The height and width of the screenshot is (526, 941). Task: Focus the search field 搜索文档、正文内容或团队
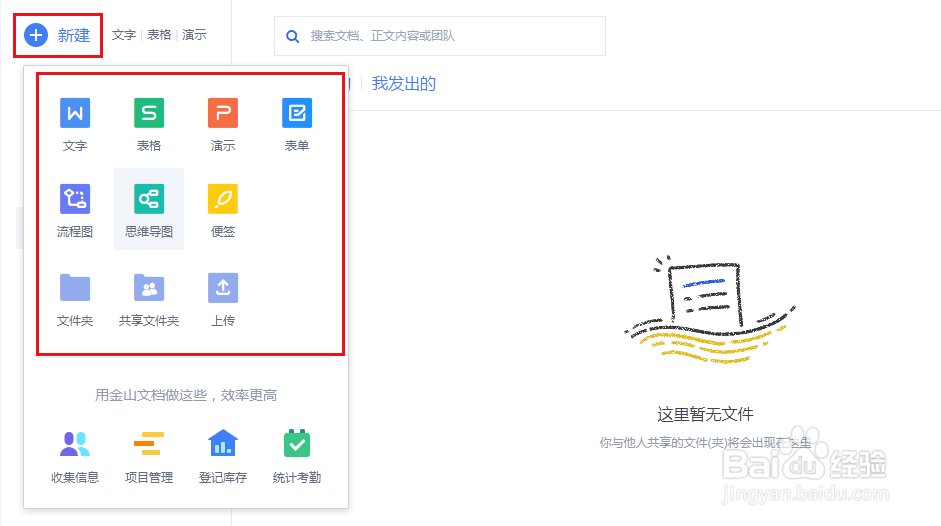coord(440,36)
